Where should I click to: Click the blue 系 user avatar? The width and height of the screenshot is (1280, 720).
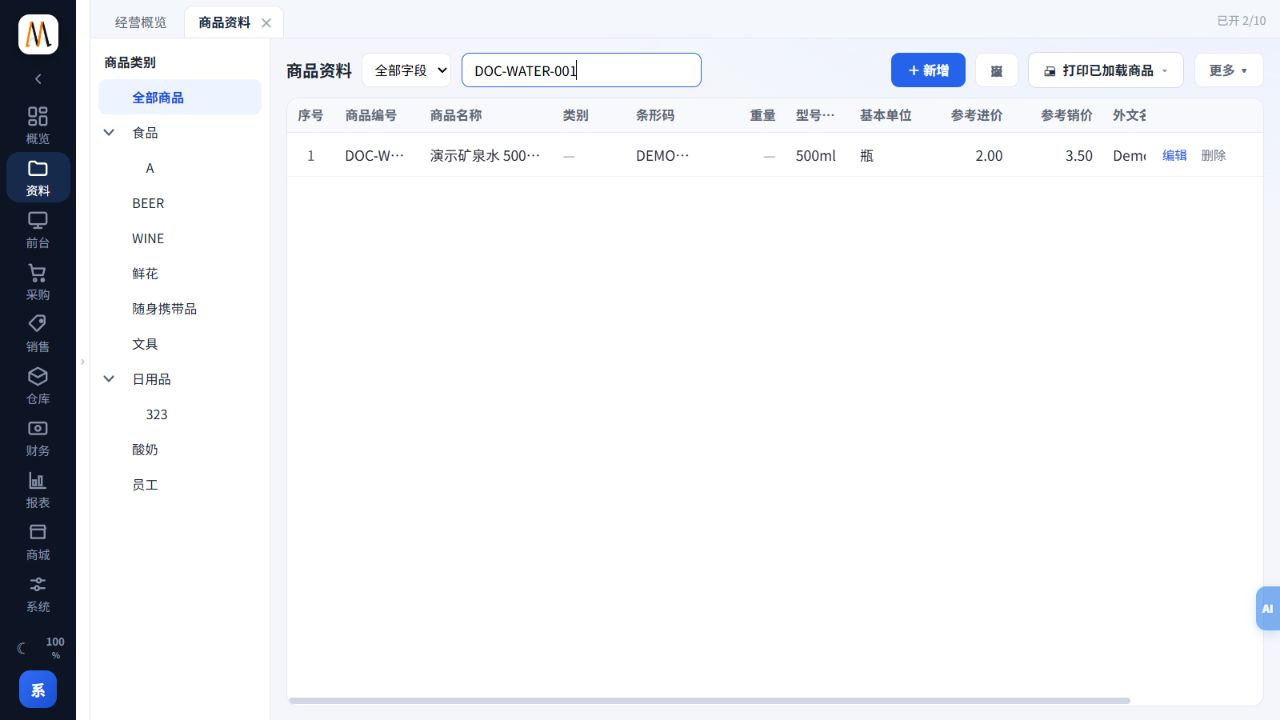point(38,689)
